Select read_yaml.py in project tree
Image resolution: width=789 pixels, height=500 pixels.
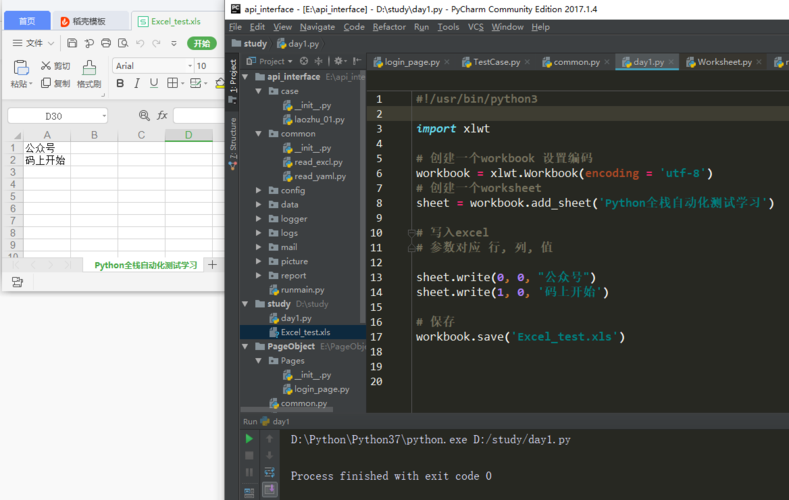click(x=320, y=176)
